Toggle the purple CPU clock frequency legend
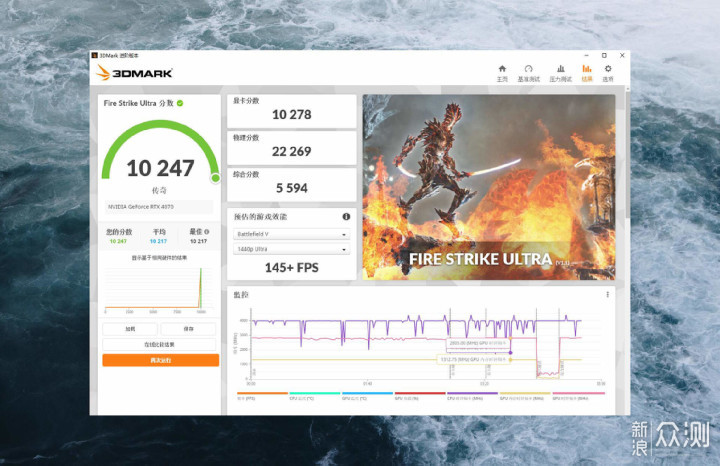This screenshot has height=466, width=720. click(472, 396)
